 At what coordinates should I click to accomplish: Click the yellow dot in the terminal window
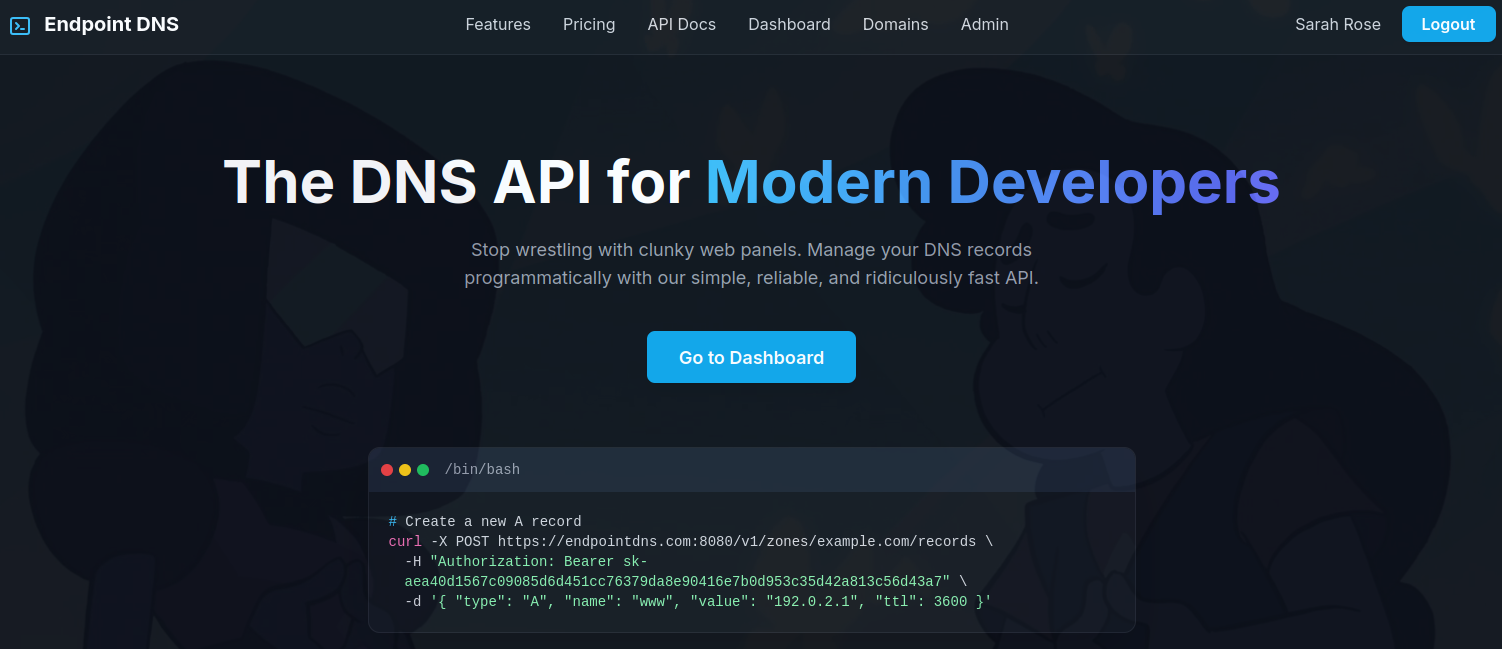pos(405,470)
